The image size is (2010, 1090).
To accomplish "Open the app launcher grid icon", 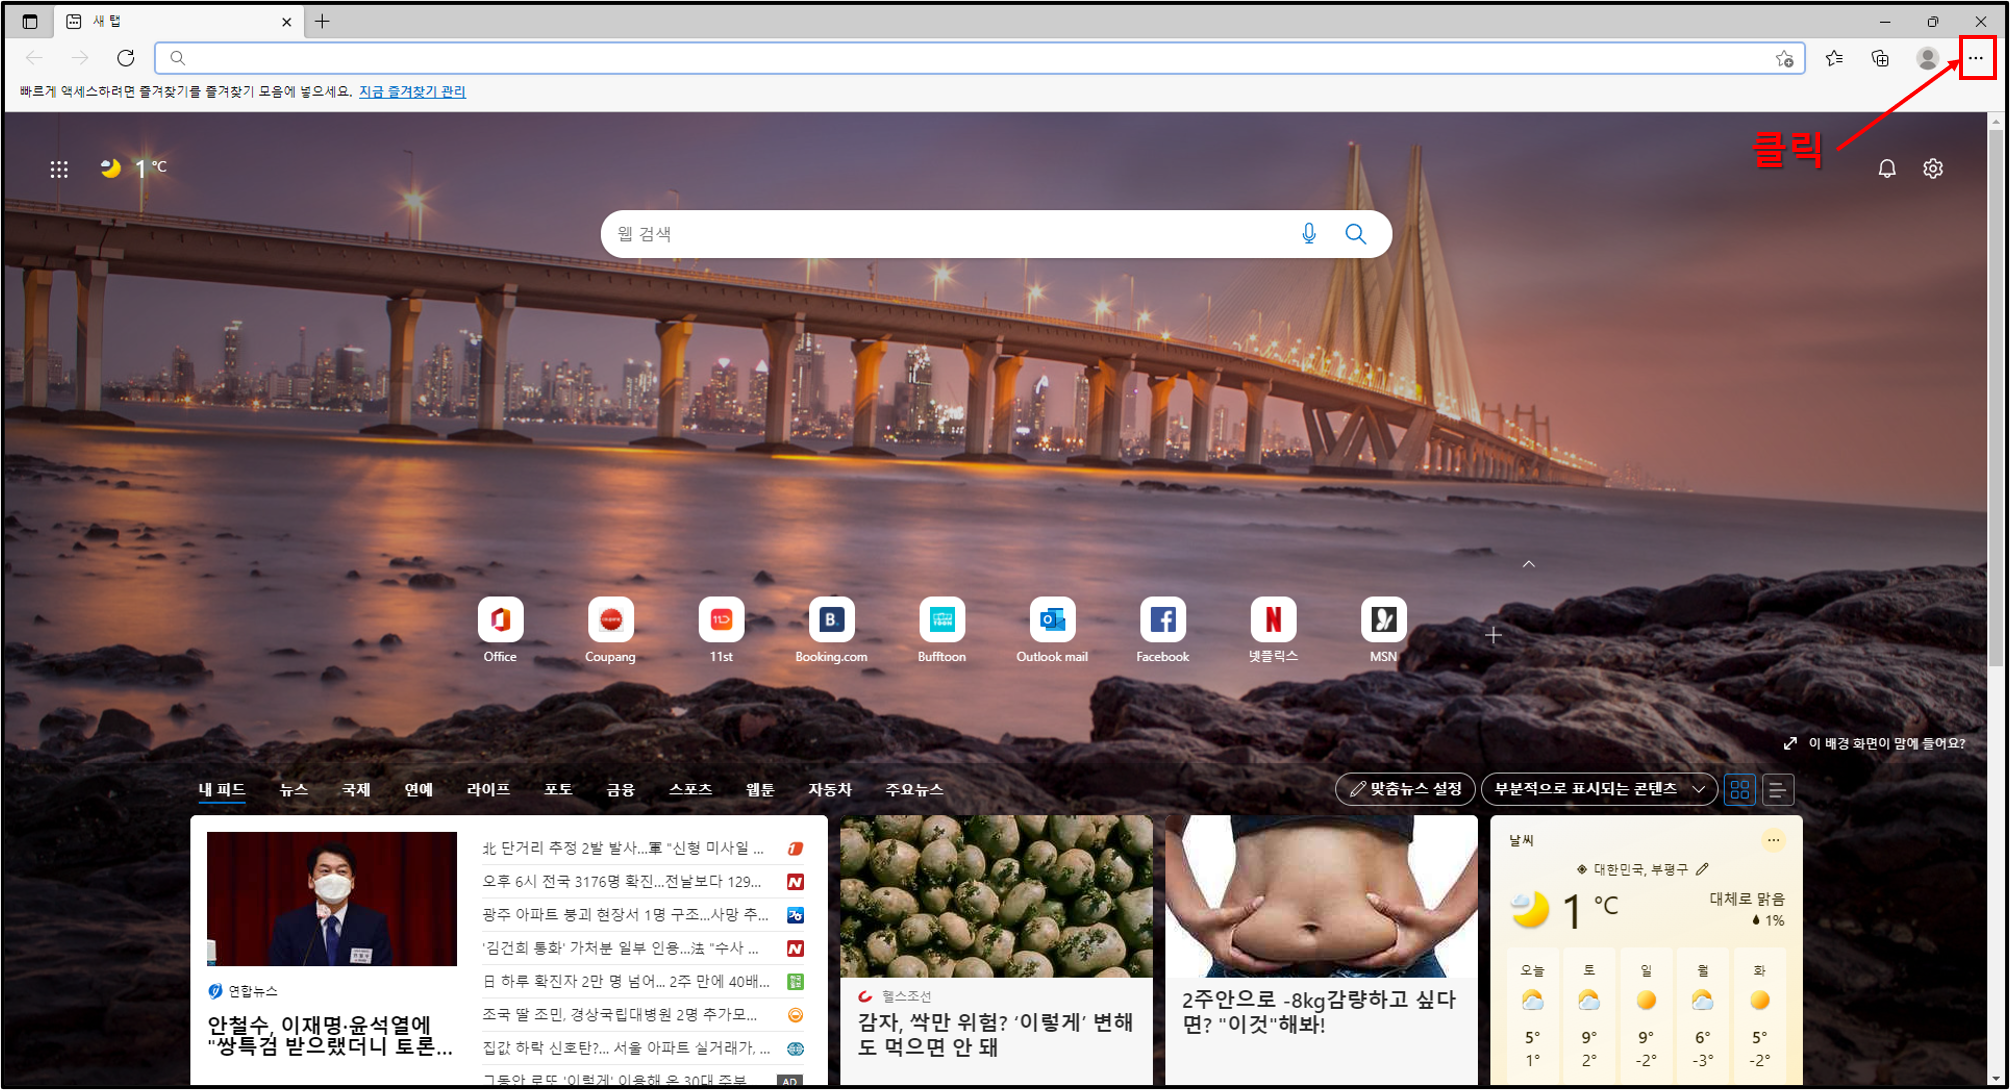I will point(59,169).
